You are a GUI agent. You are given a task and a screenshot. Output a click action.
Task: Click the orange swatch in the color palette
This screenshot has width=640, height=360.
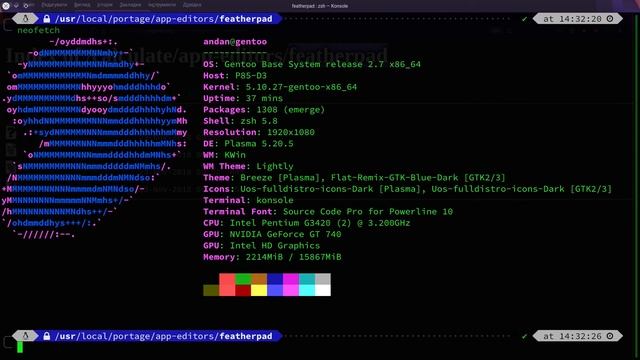[259, 279]
